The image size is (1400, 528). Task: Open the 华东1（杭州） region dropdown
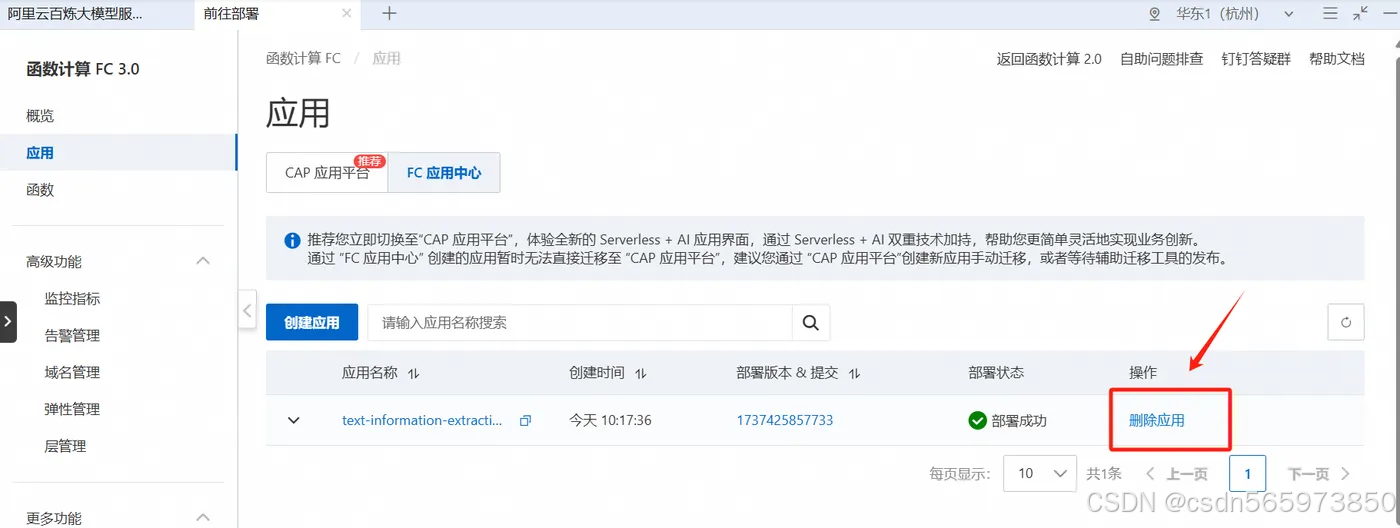pos(1235,14)
